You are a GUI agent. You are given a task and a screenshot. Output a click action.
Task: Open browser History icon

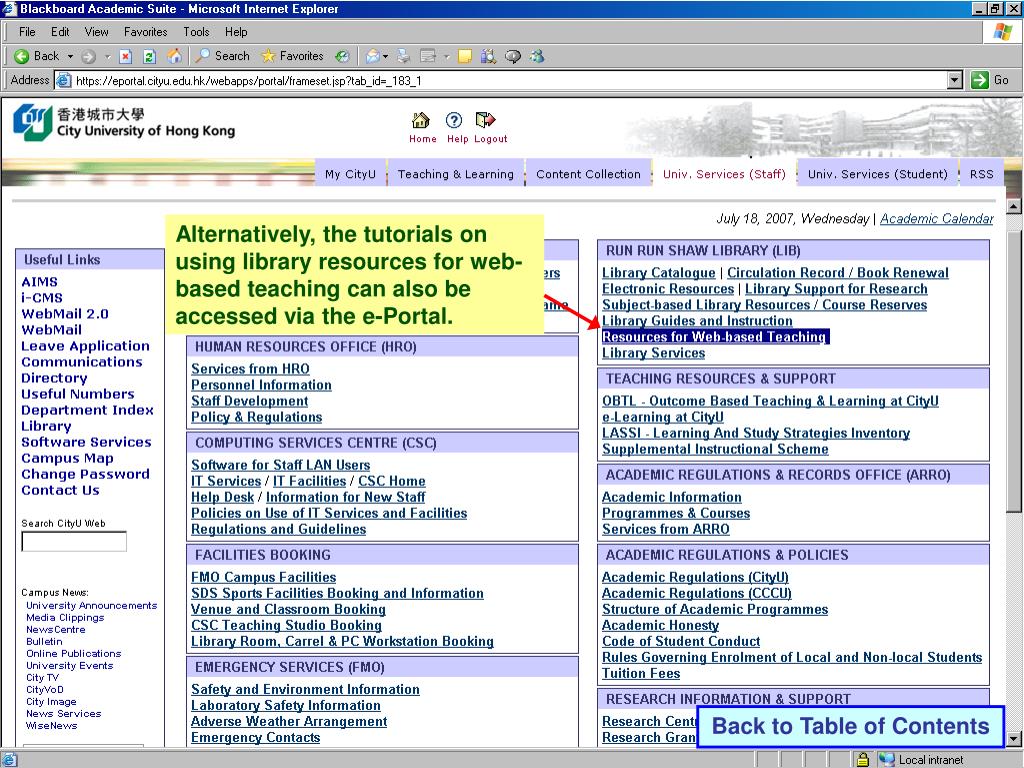342,57
